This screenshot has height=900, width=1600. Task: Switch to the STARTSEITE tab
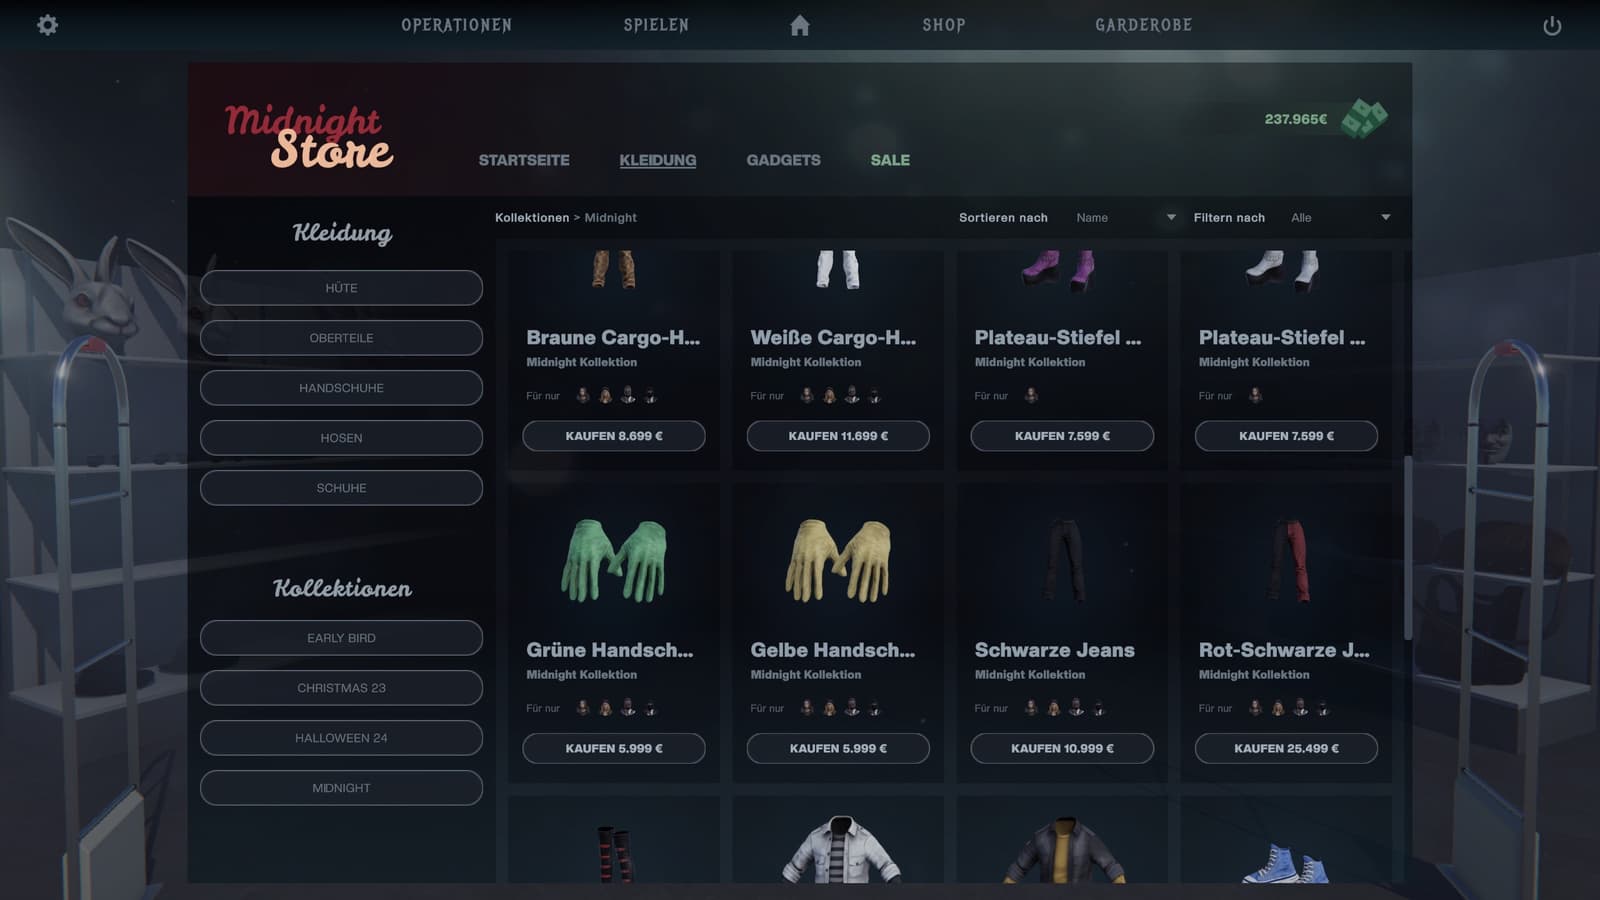point(524,160)
